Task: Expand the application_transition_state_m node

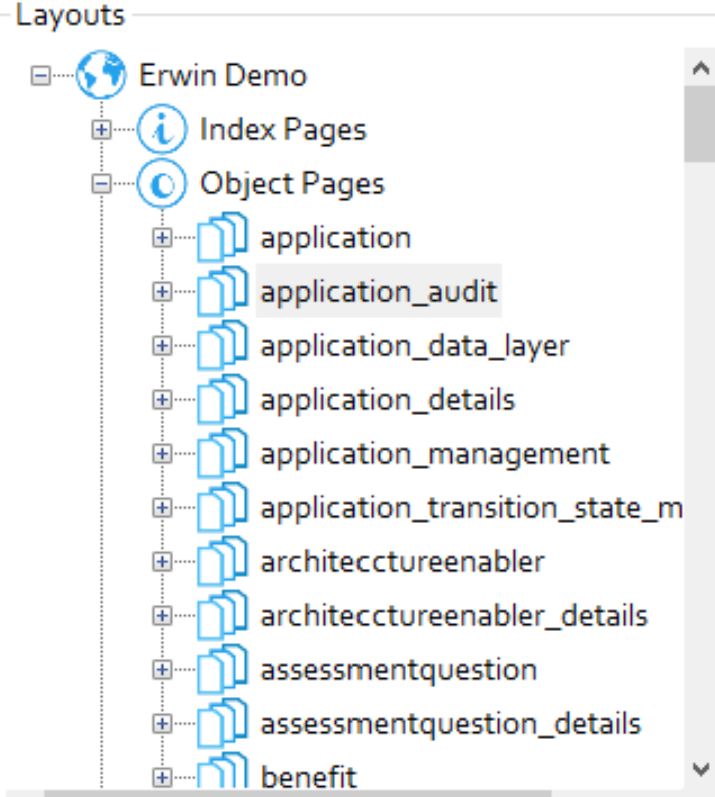Action: (162, 507)
